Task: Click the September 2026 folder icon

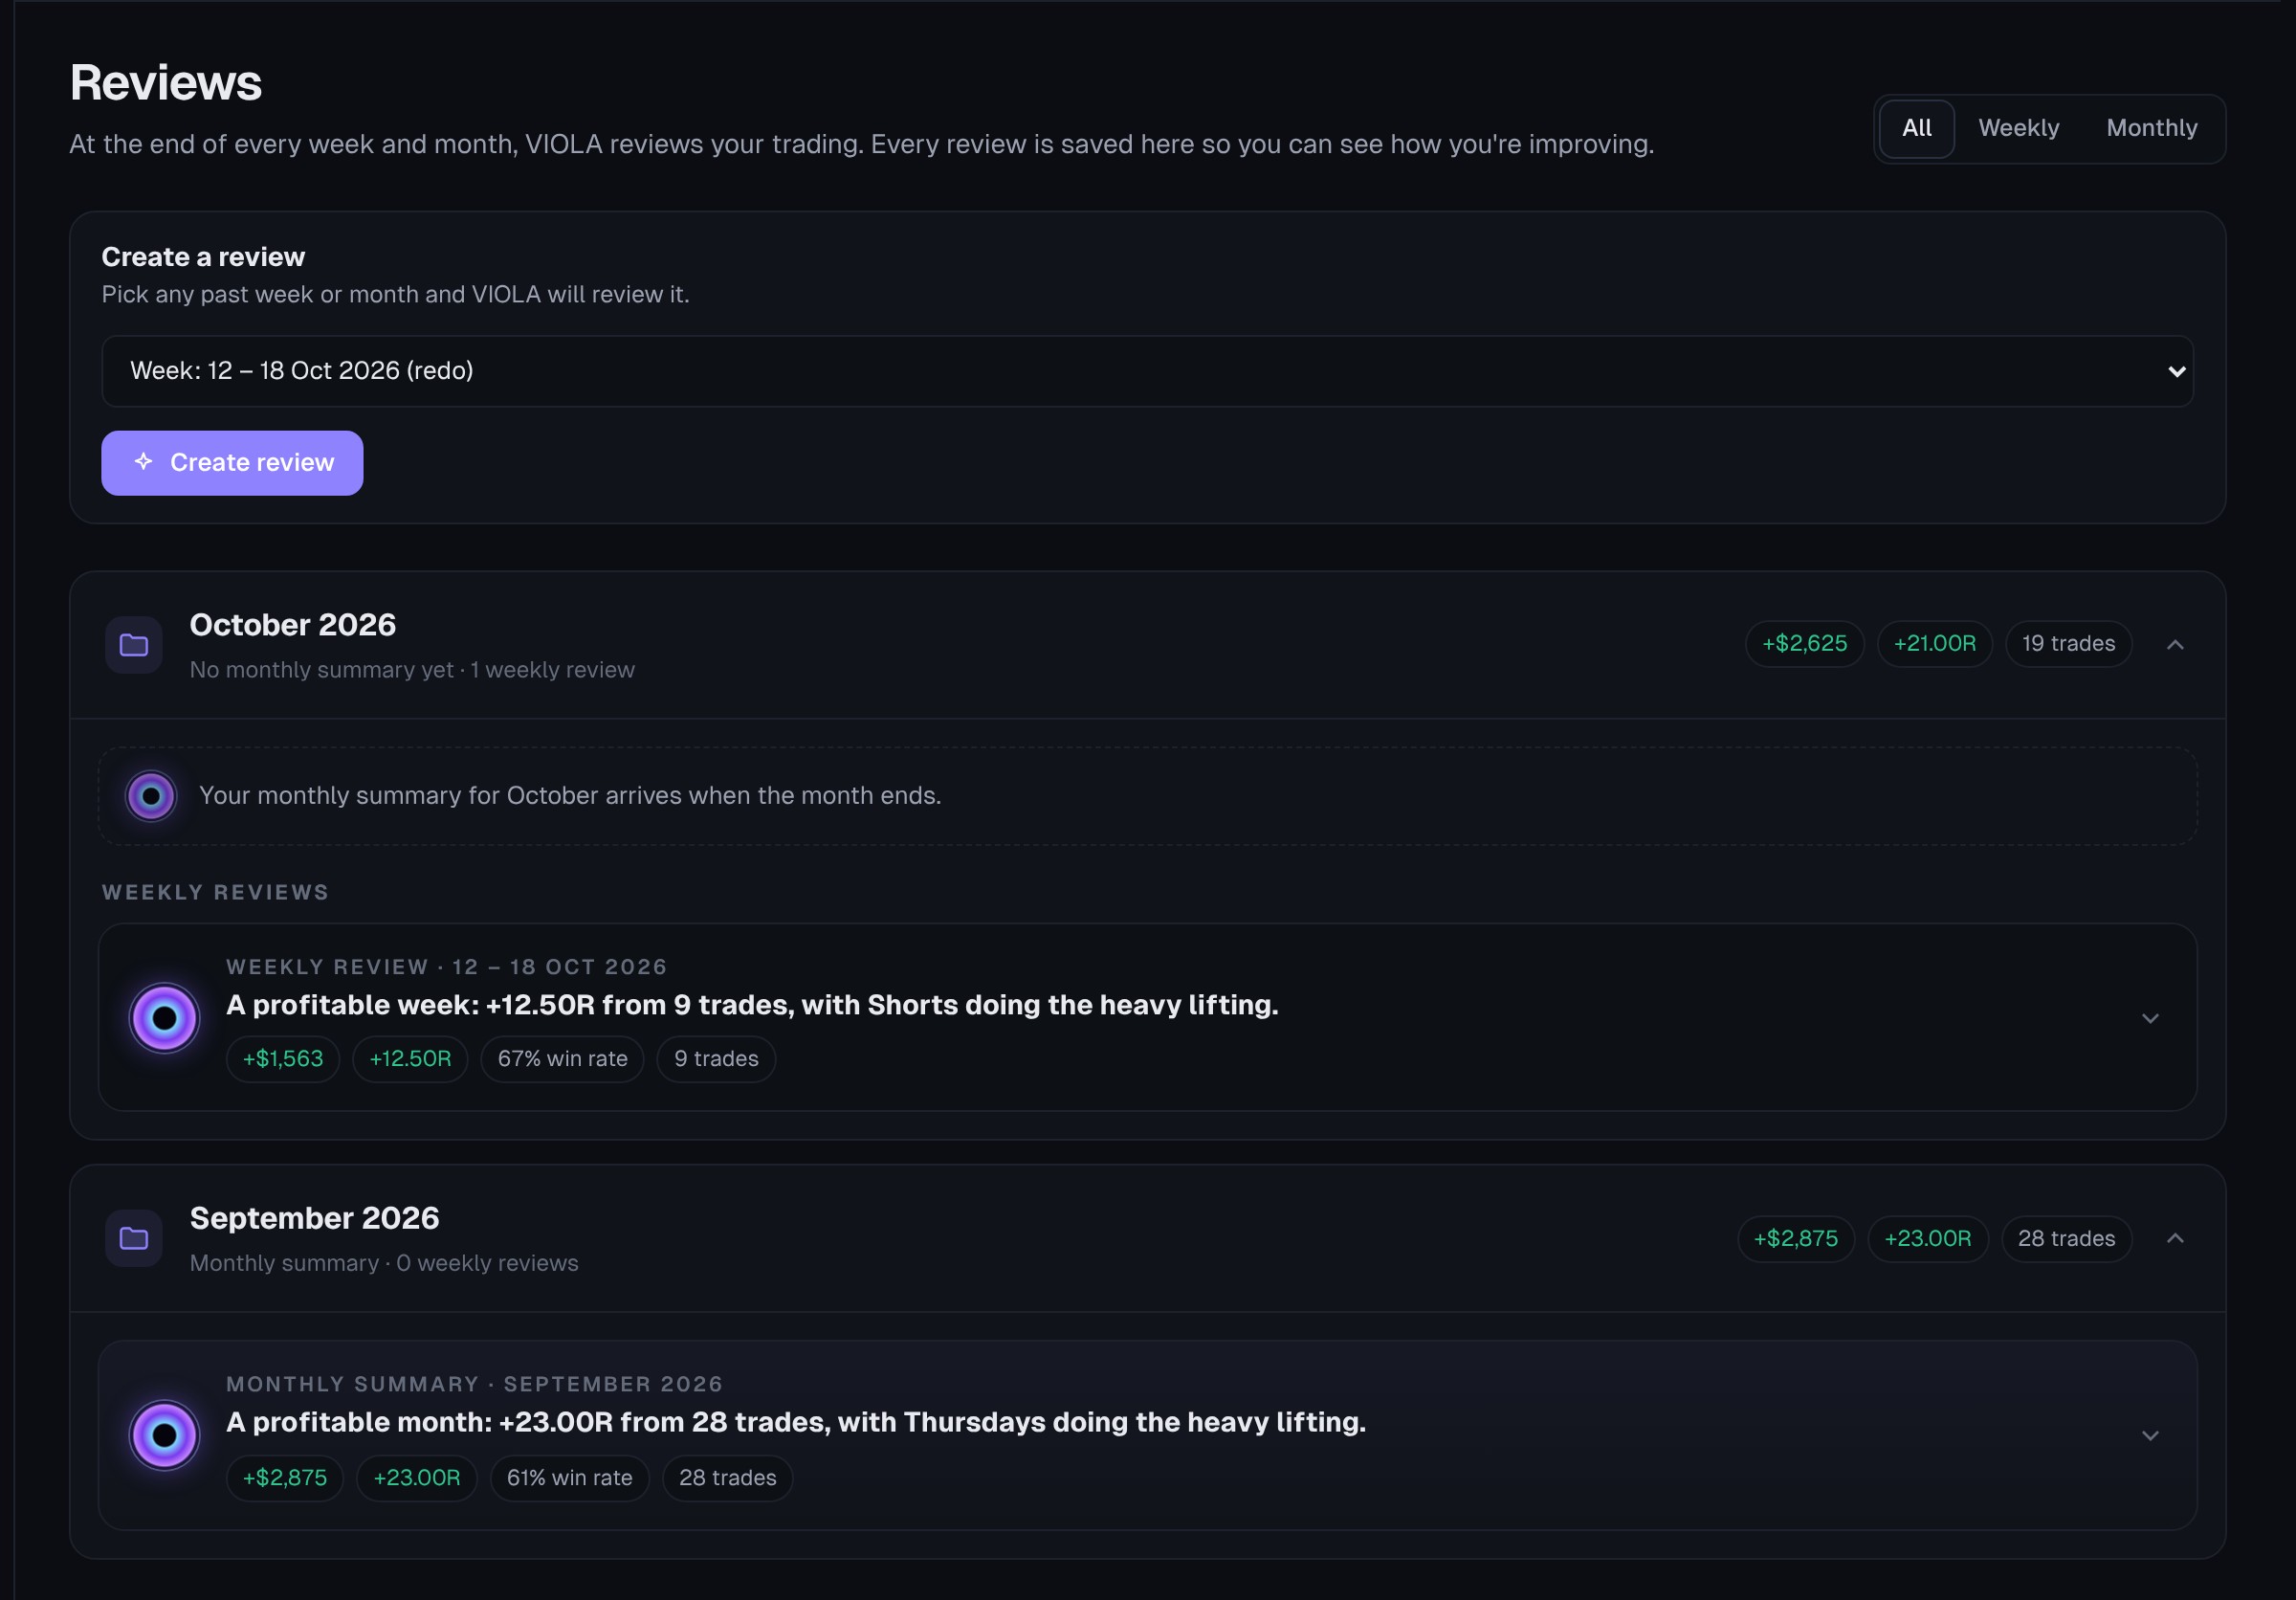Action: 134,1239
